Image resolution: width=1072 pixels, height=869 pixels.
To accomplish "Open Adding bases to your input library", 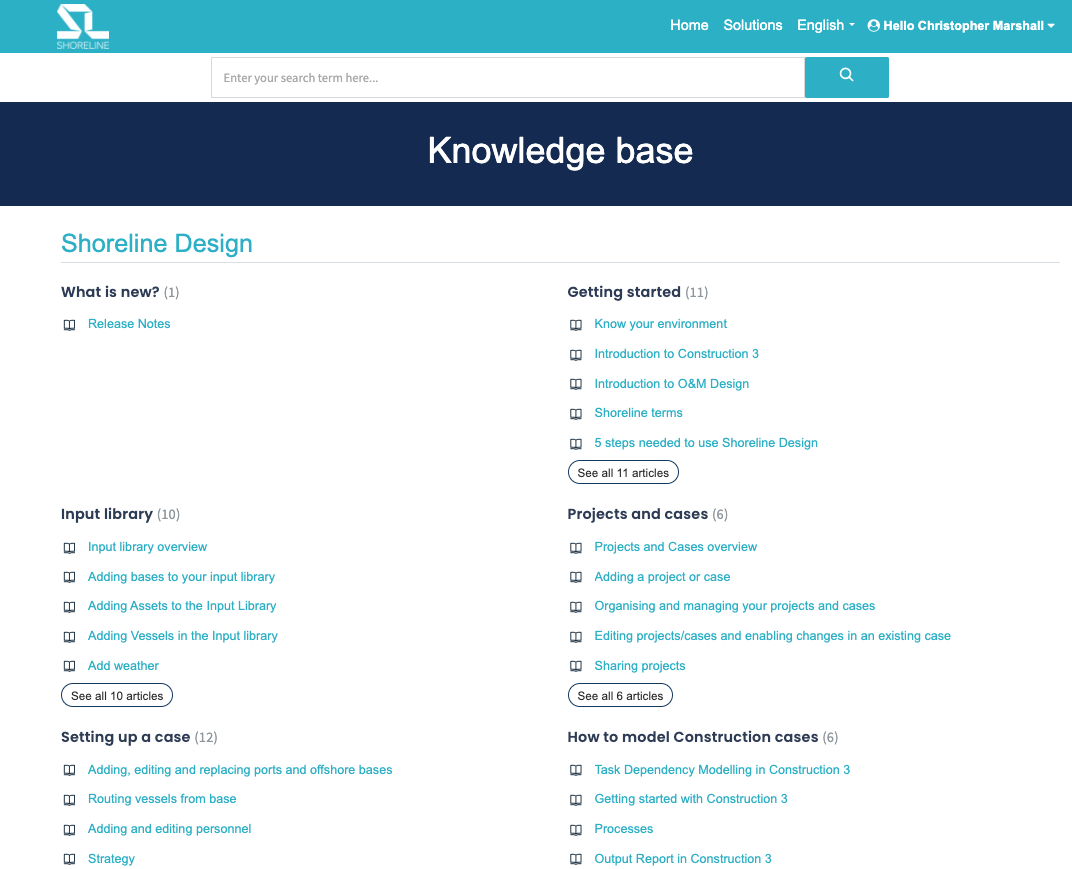I will (x=181, y=577).
